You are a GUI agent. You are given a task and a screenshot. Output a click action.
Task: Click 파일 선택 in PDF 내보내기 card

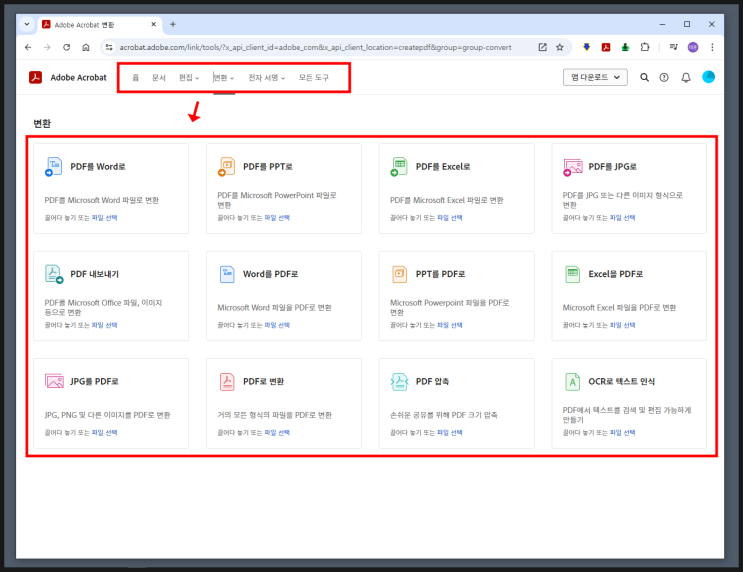pos(104,325)
